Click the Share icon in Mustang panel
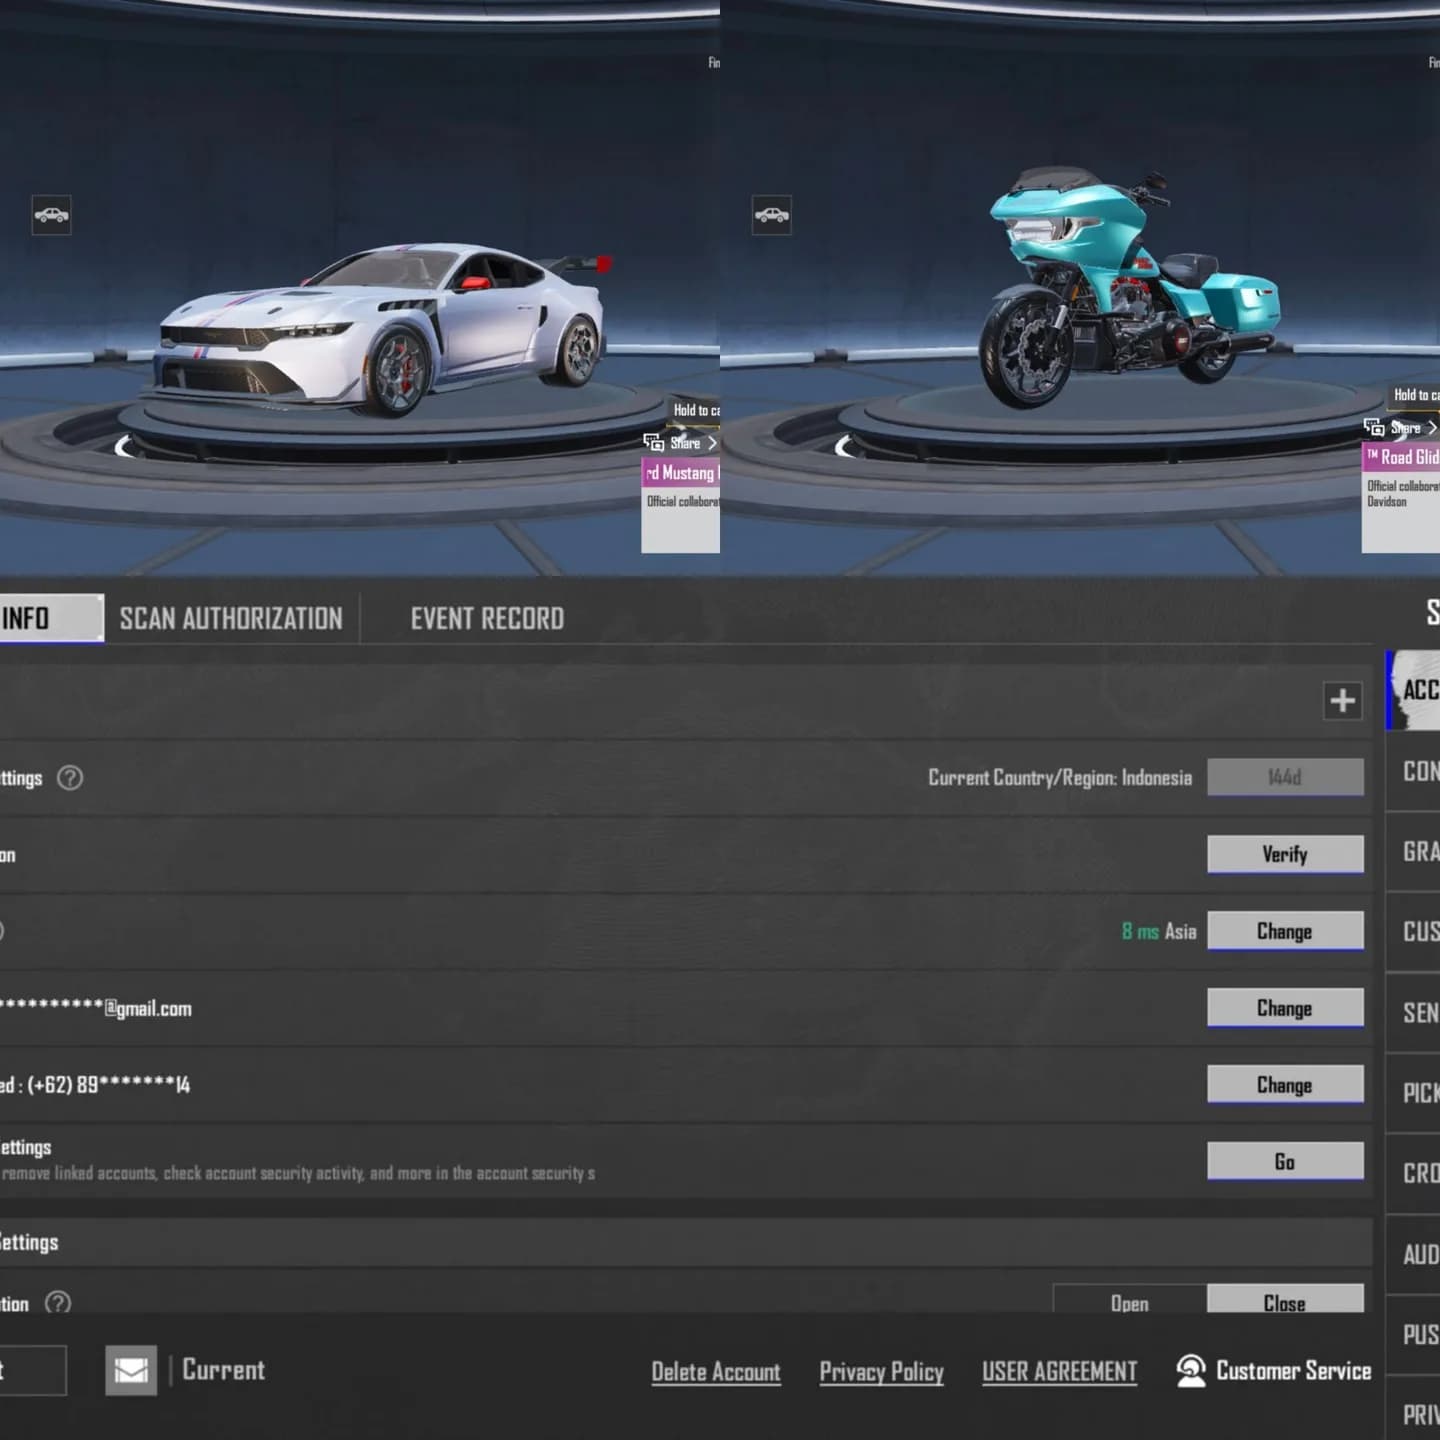This screenshot has width=1440, height=1440. point(654,442)
